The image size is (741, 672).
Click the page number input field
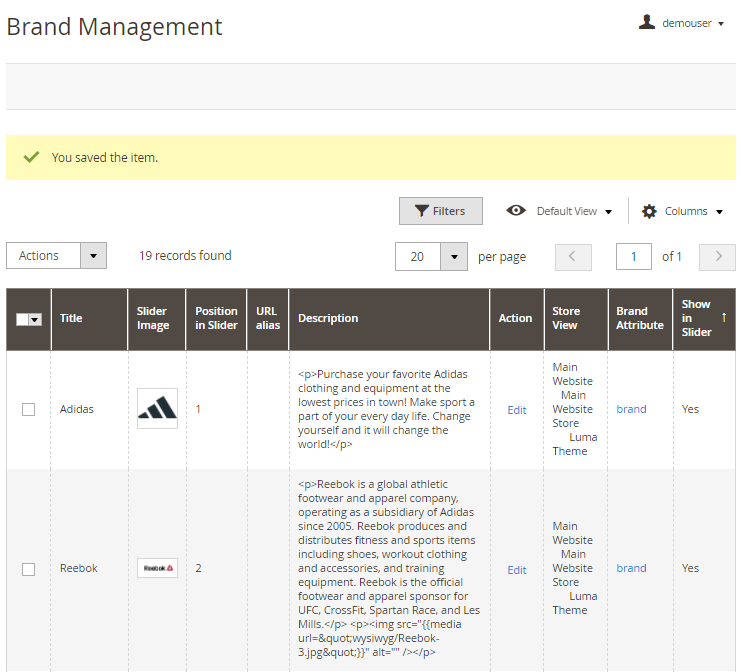pyautogui.click(x=634, y=257)
